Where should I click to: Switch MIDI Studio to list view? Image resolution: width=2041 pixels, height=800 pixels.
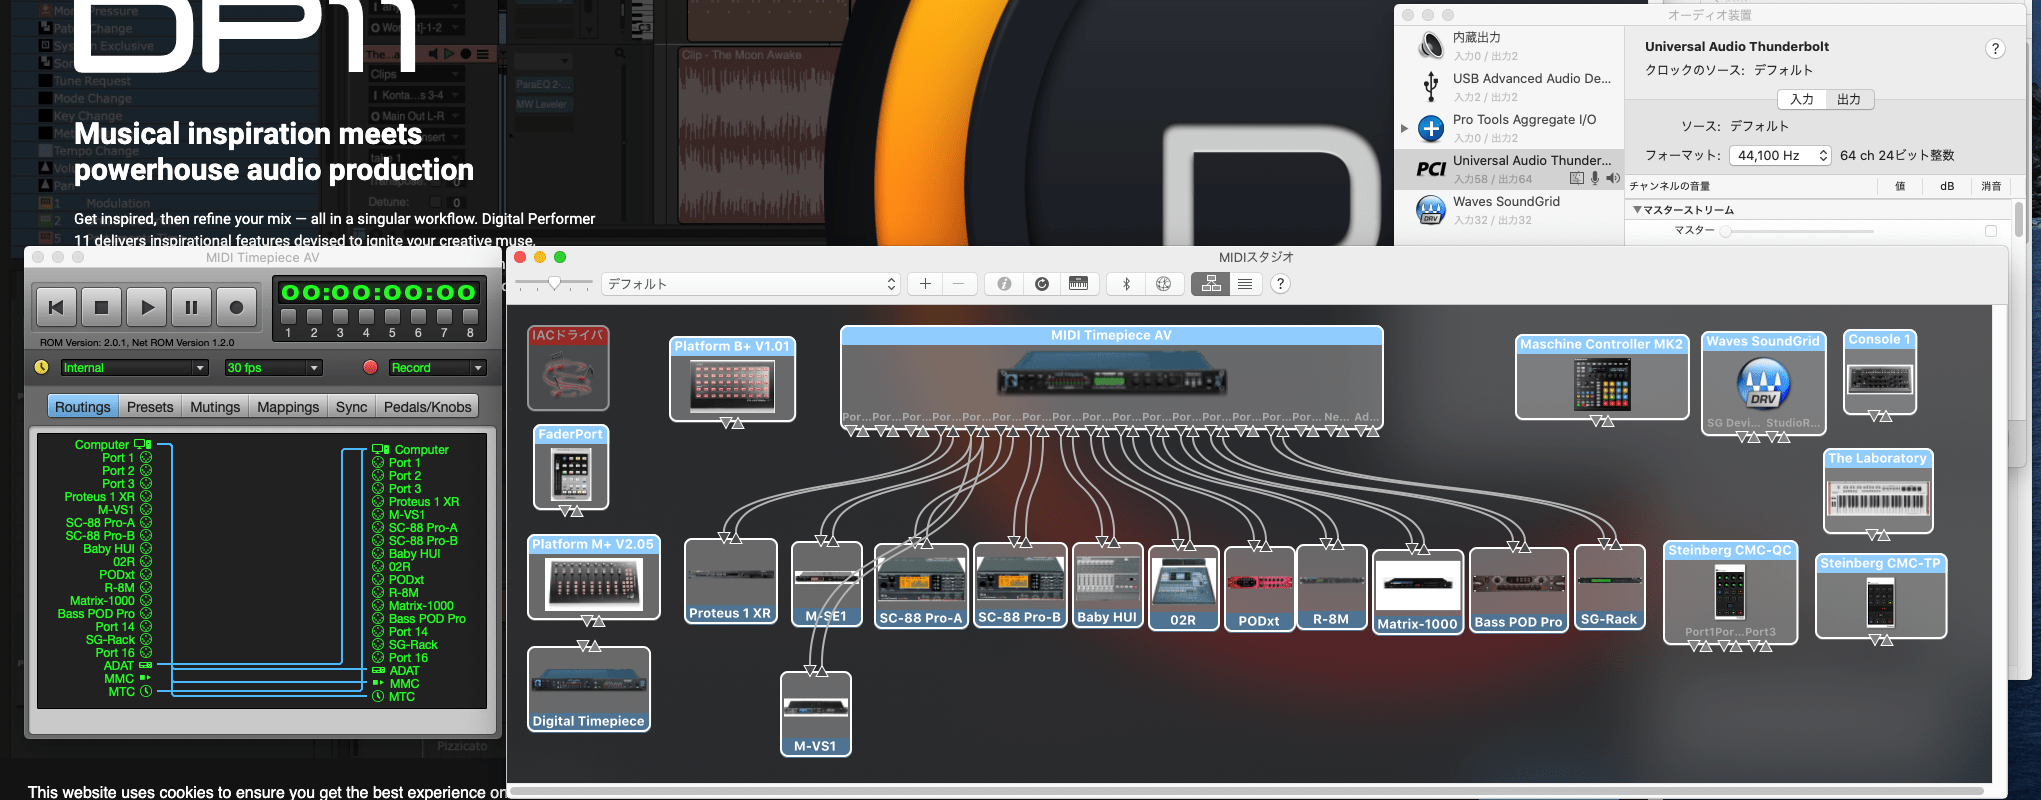click(x=1244, y=284)
